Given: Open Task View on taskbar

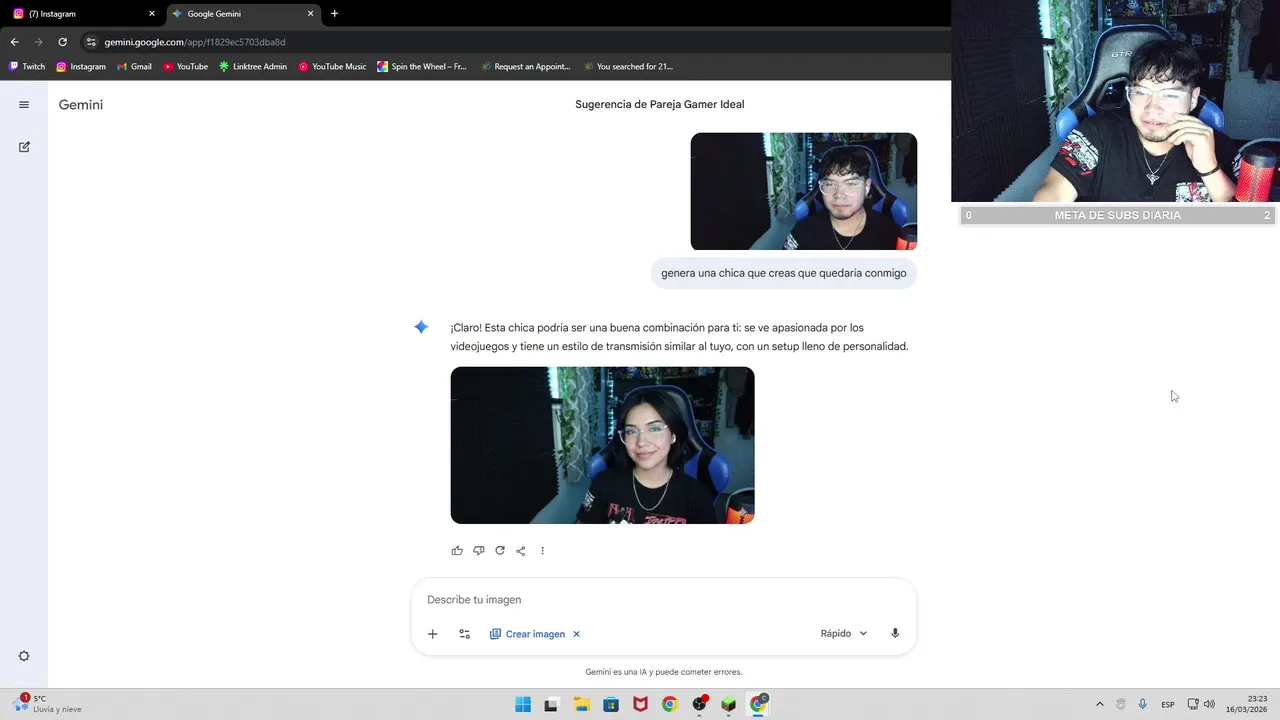Looking at the screenshot, I should click(550, 704).
